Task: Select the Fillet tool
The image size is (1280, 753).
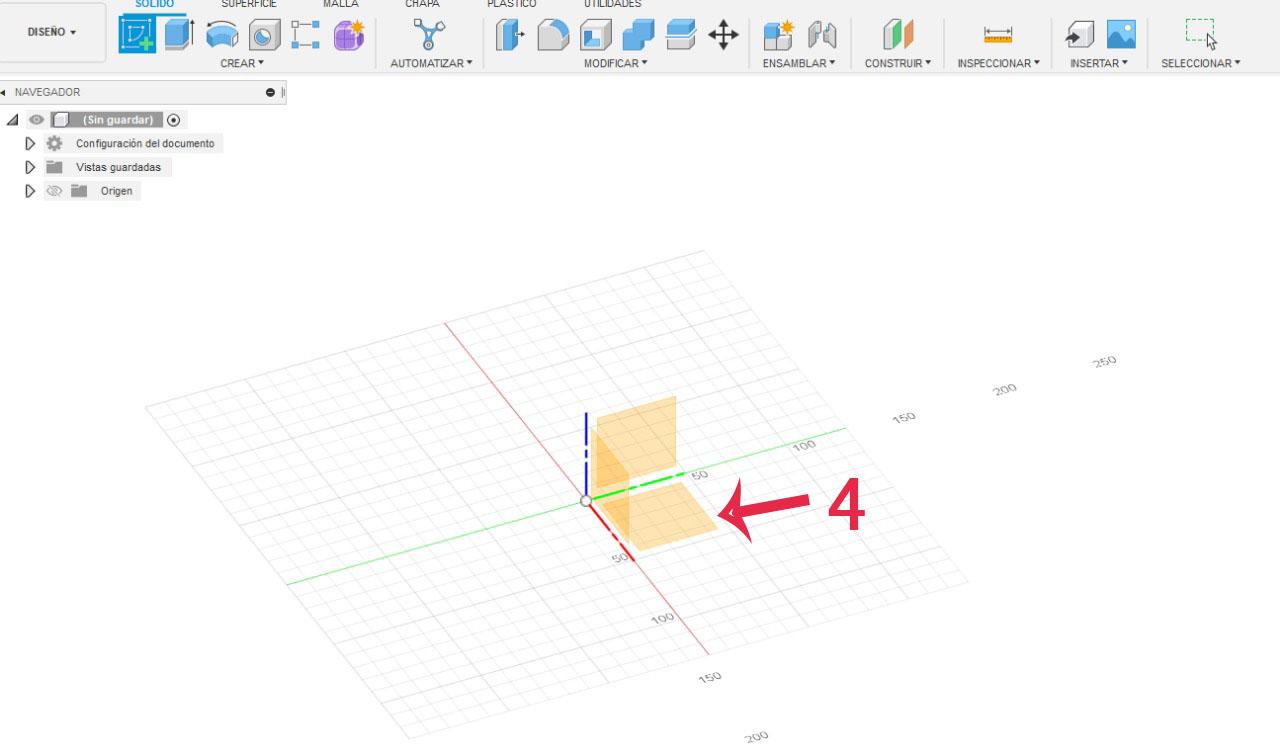Action: click(553, 36)
